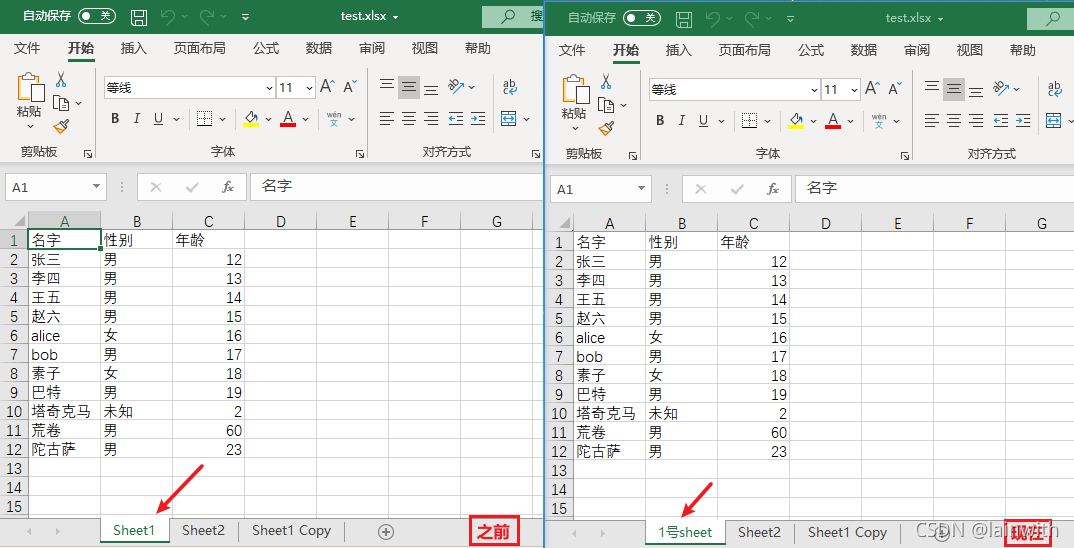Click Insert Function fx in left window

tap(228, 186)
